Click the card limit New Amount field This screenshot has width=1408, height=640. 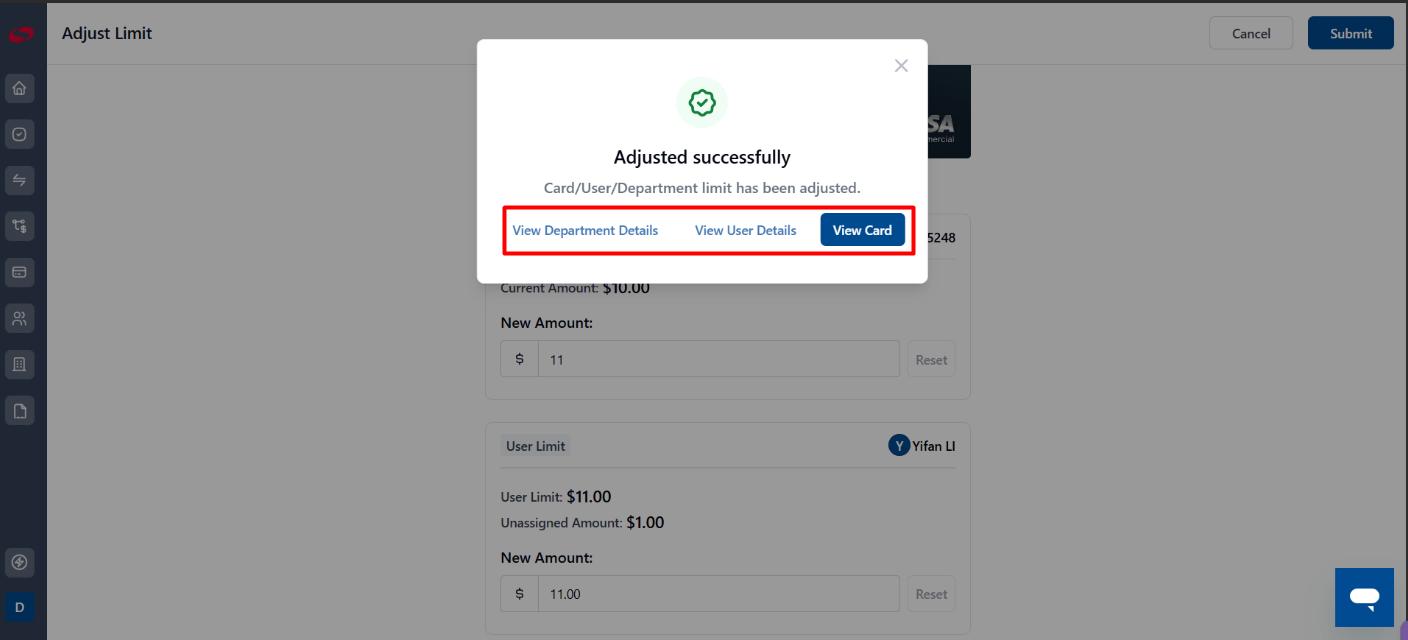pyautogui.click(x=718, y=359)
